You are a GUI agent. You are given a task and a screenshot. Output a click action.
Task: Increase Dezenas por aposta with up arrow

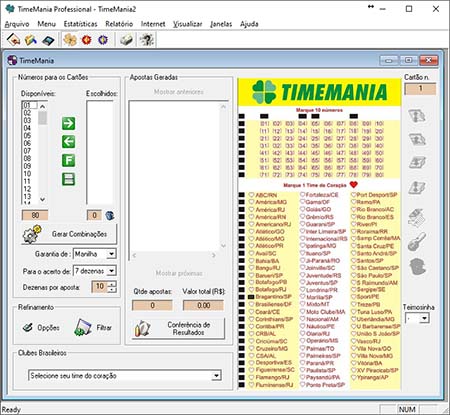113,284
